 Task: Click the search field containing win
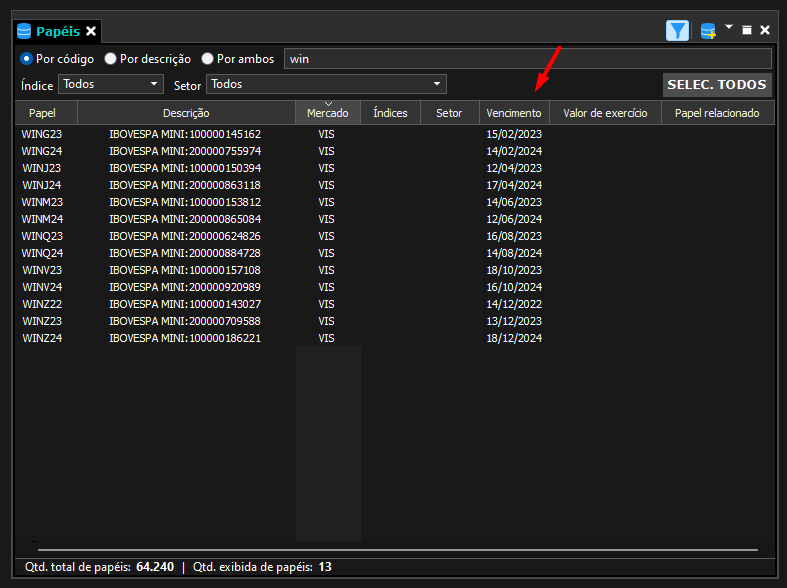528,59
